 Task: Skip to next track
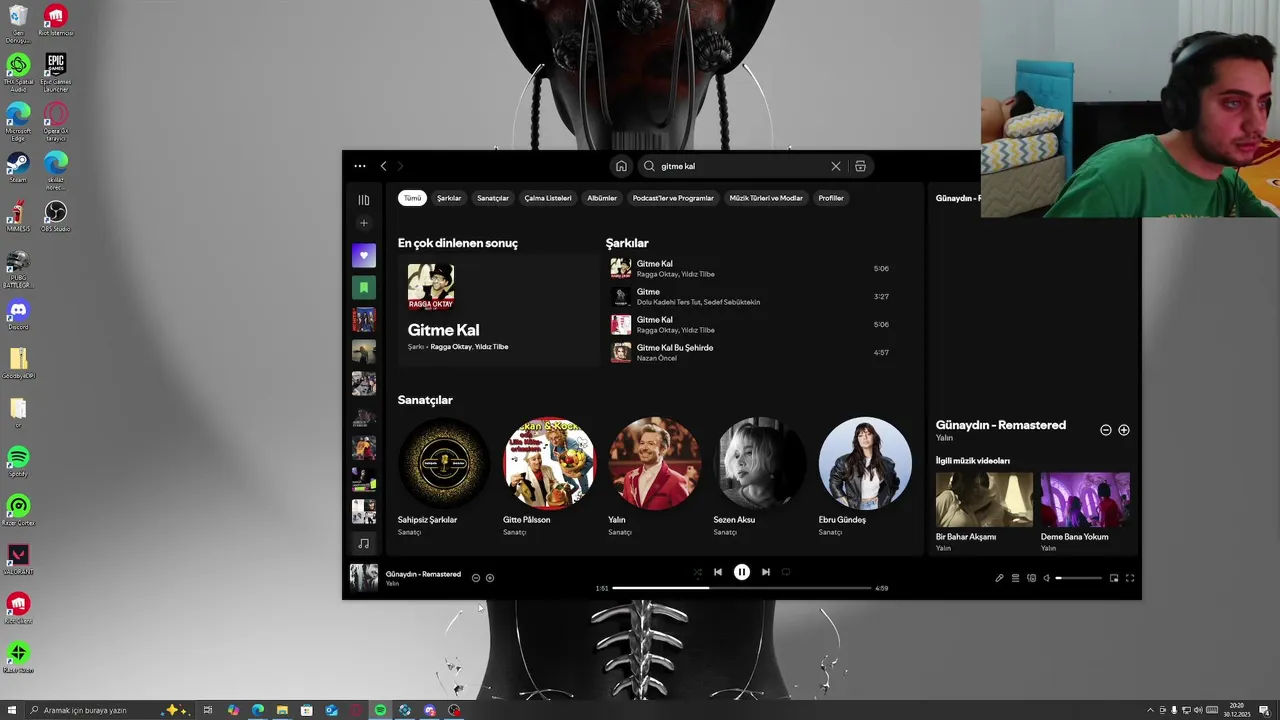click(x=766, y=572)
